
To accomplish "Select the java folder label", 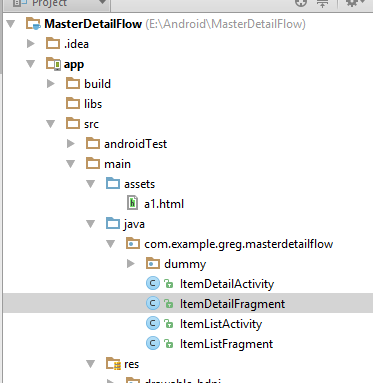I will coord(134,225).
